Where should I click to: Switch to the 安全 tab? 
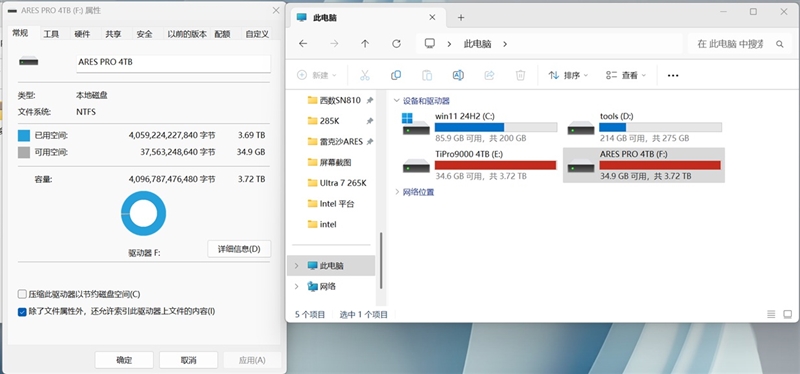pos(144,34)
